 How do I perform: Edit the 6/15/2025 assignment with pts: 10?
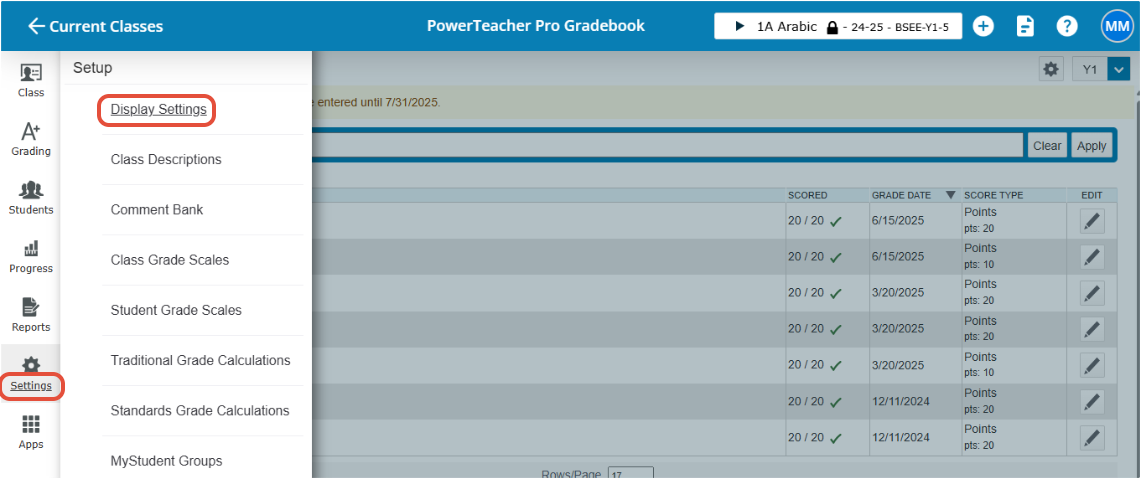[x=1092, y=256]
